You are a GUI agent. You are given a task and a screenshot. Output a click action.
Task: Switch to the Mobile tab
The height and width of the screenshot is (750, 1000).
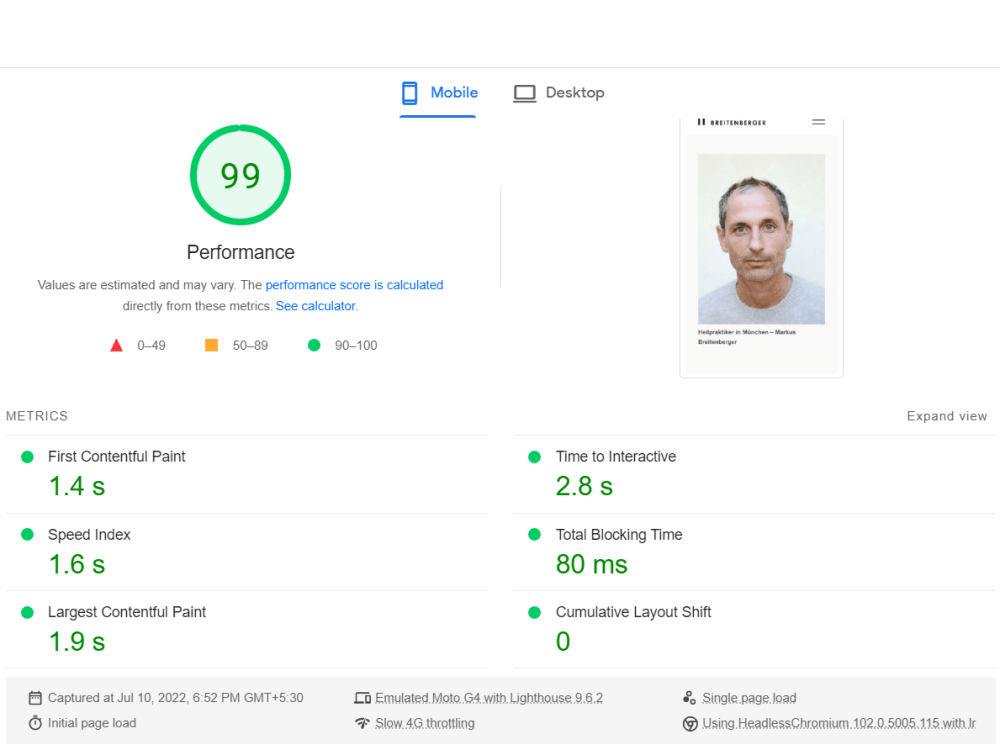[438, 93]
